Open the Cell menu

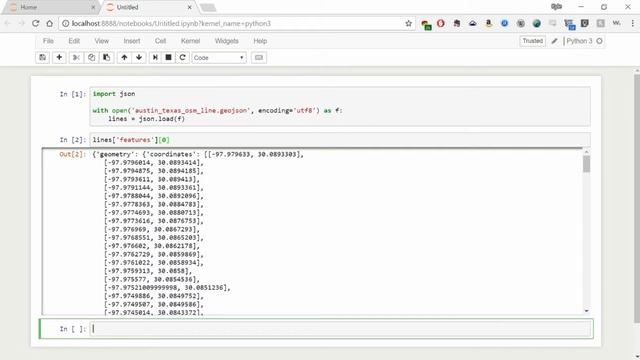coord(160,41)
